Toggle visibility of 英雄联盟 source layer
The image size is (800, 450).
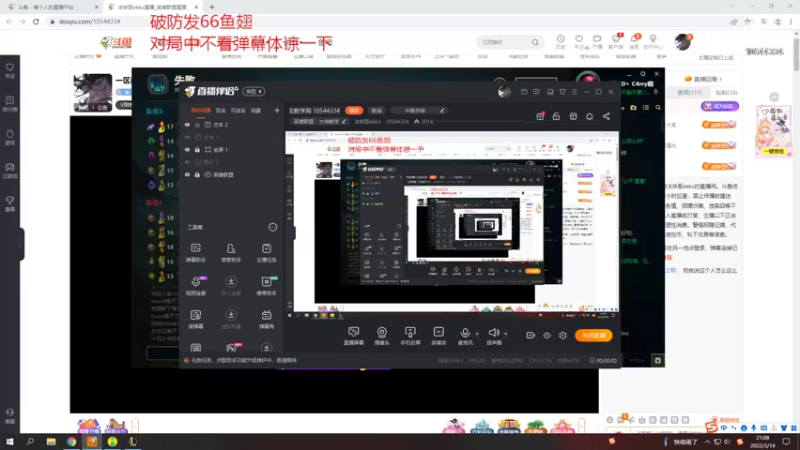(187, 174)
